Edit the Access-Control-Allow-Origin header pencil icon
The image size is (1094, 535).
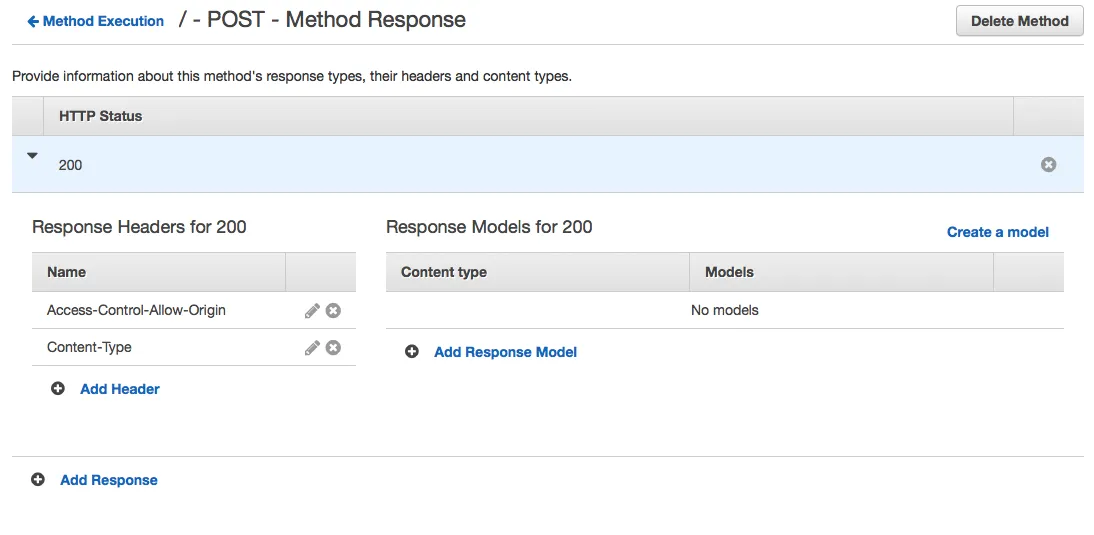[312, 311]
